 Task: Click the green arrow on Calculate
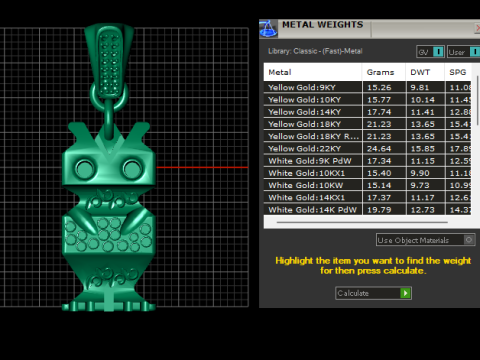[405, 293]
